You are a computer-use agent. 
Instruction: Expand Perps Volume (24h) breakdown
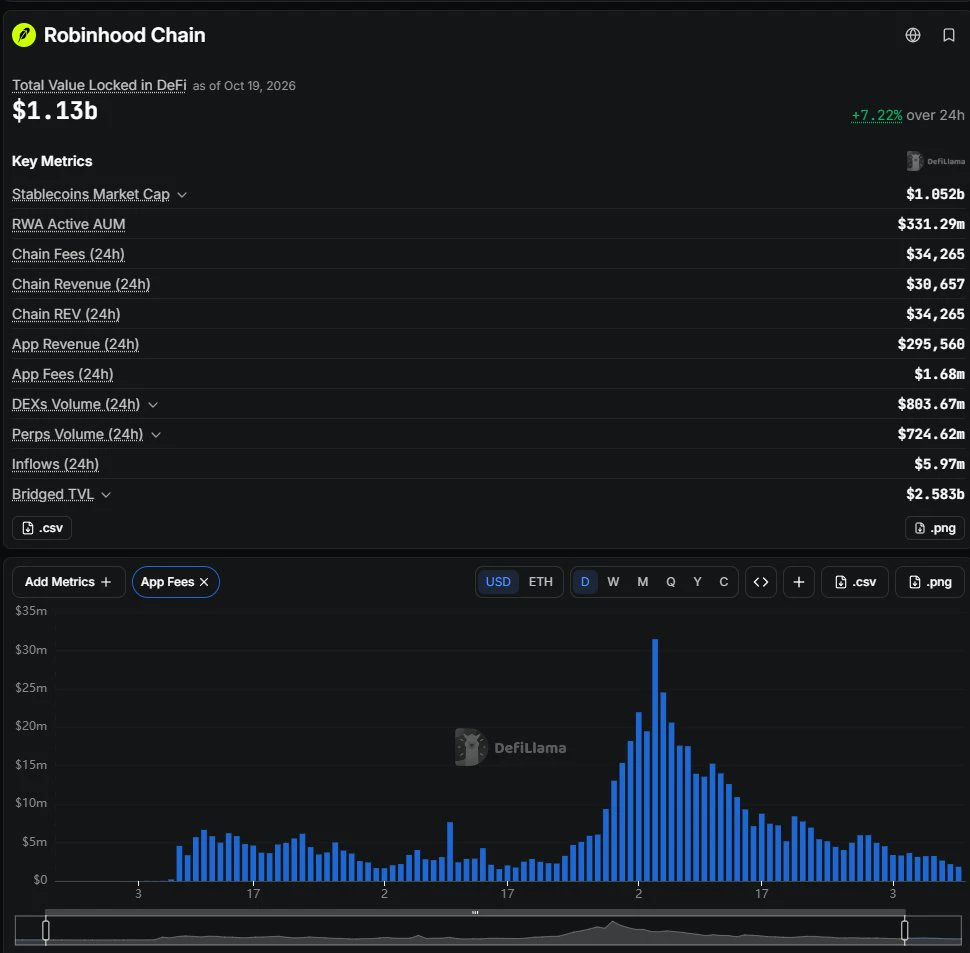[x=156, y=435]
